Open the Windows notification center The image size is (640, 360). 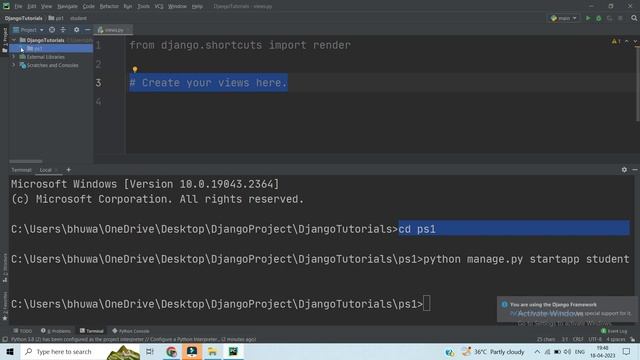(627, 352)
